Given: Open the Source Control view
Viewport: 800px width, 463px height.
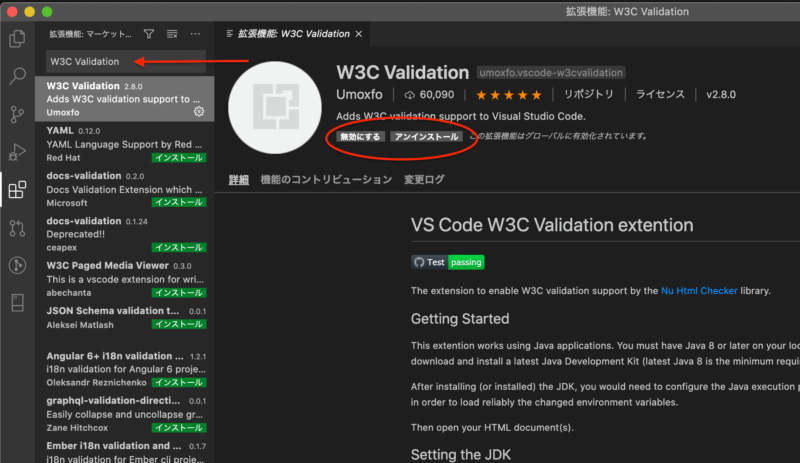Looking at the screenshot, I should [x=17, y=114].
